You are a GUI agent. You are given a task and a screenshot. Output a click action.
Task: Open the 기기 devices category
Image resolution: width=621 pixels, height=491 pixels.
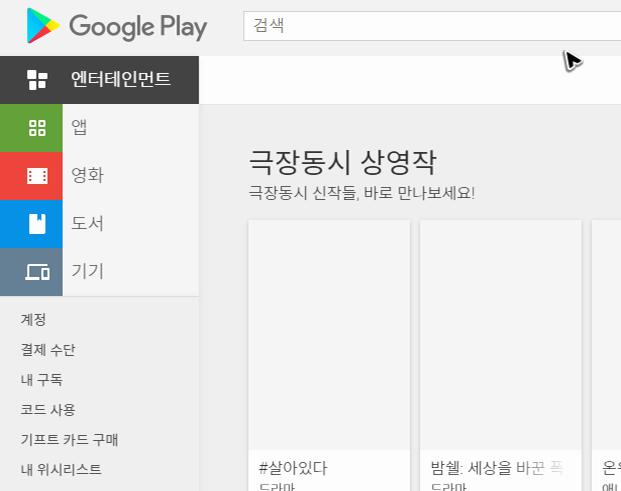pyautogui.click(x=88, y=271)
